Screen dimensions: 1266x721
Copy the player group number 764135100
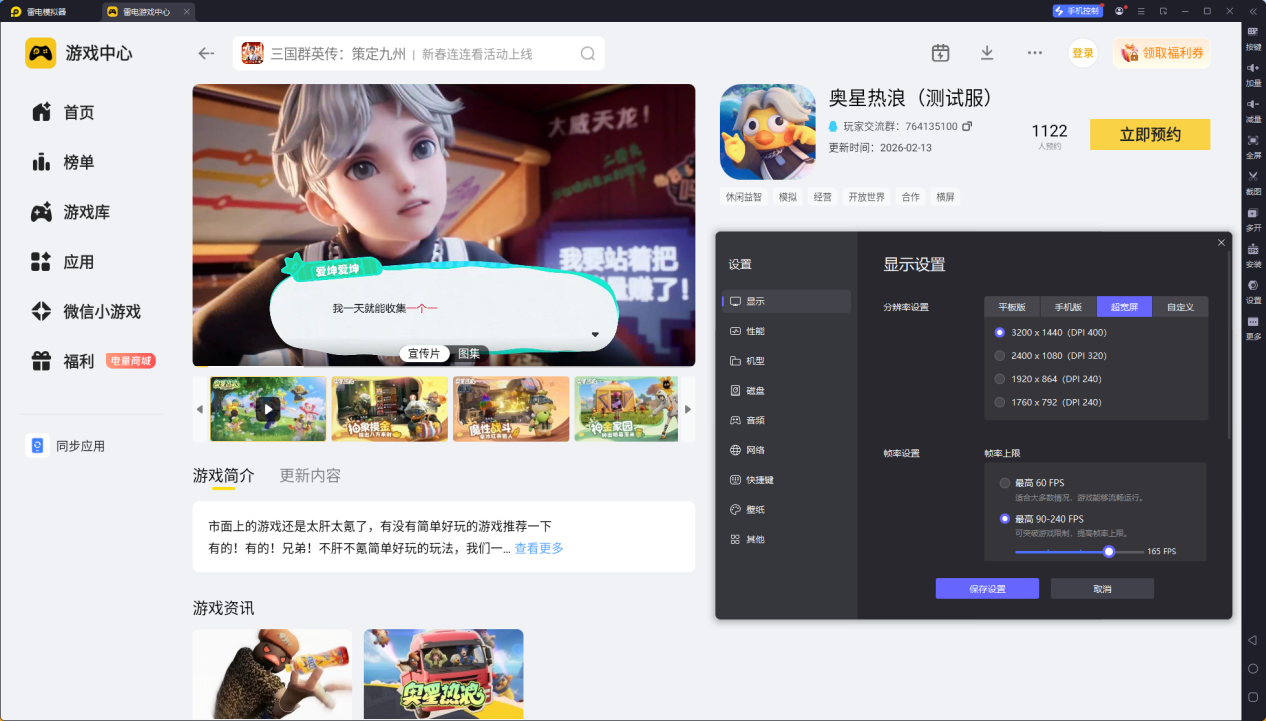click(967, 127)
